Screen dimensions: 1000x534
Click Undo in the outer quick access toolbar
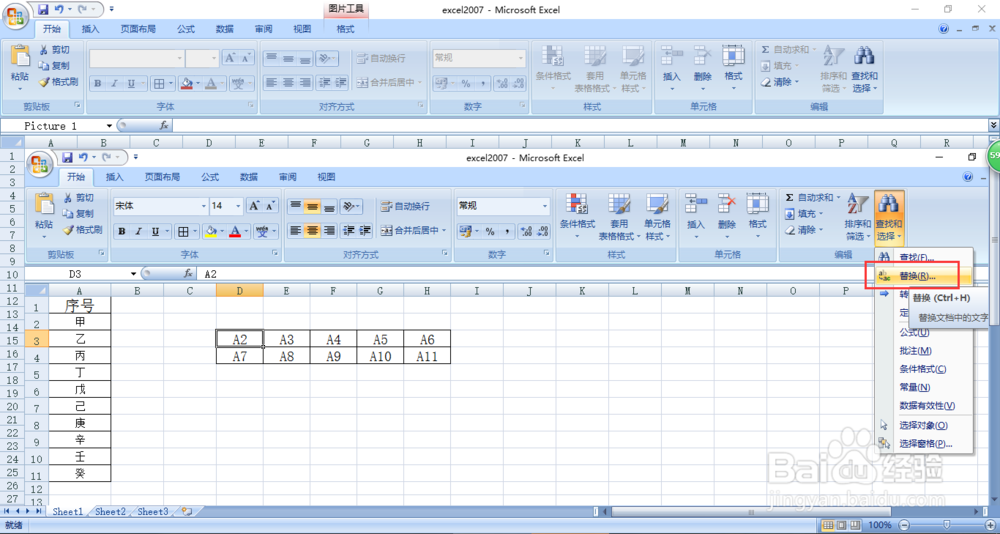point(59,10)
